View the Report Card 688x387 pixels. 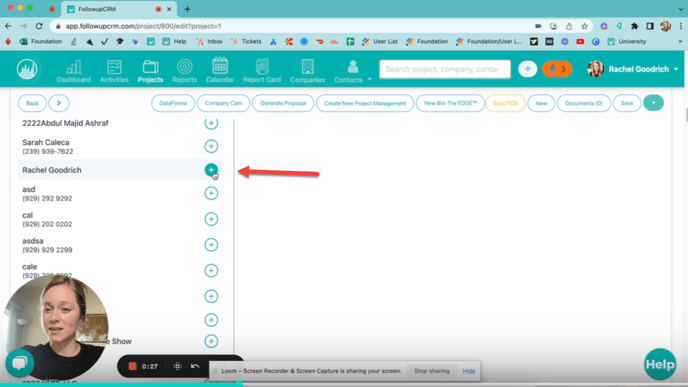262,71
